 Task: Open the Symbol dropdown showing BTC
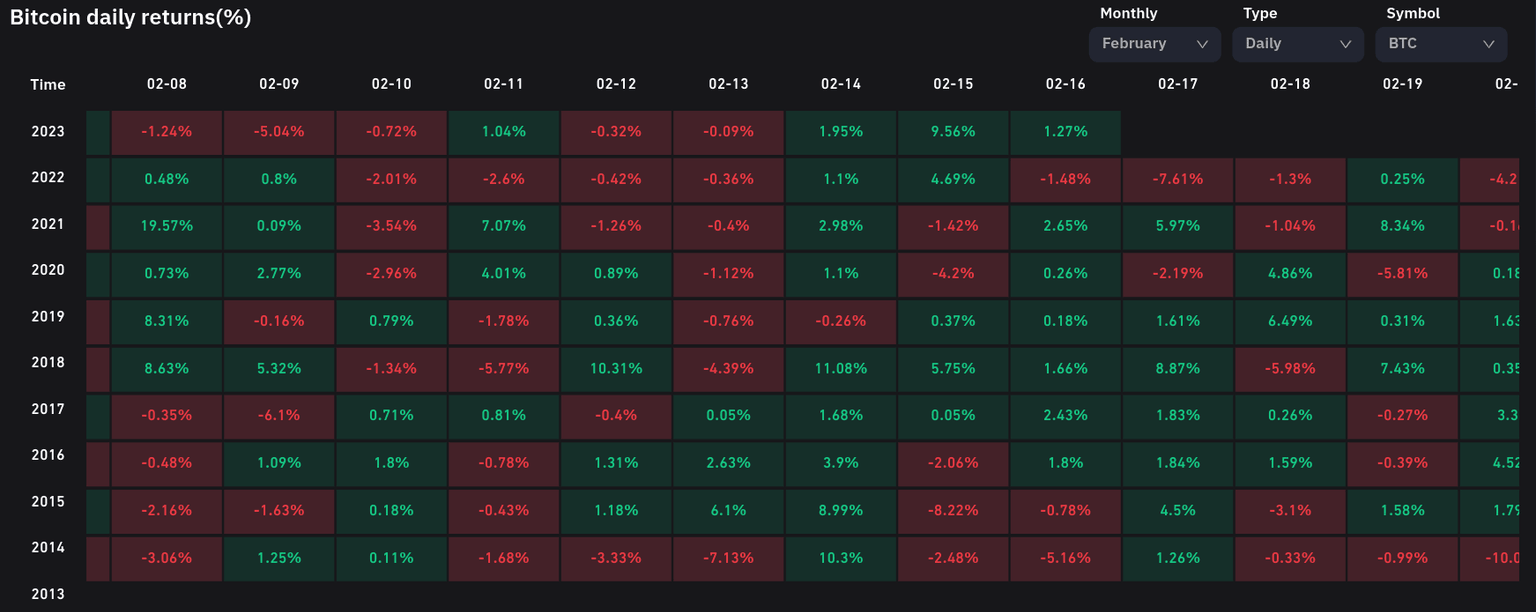(1440, 44)
